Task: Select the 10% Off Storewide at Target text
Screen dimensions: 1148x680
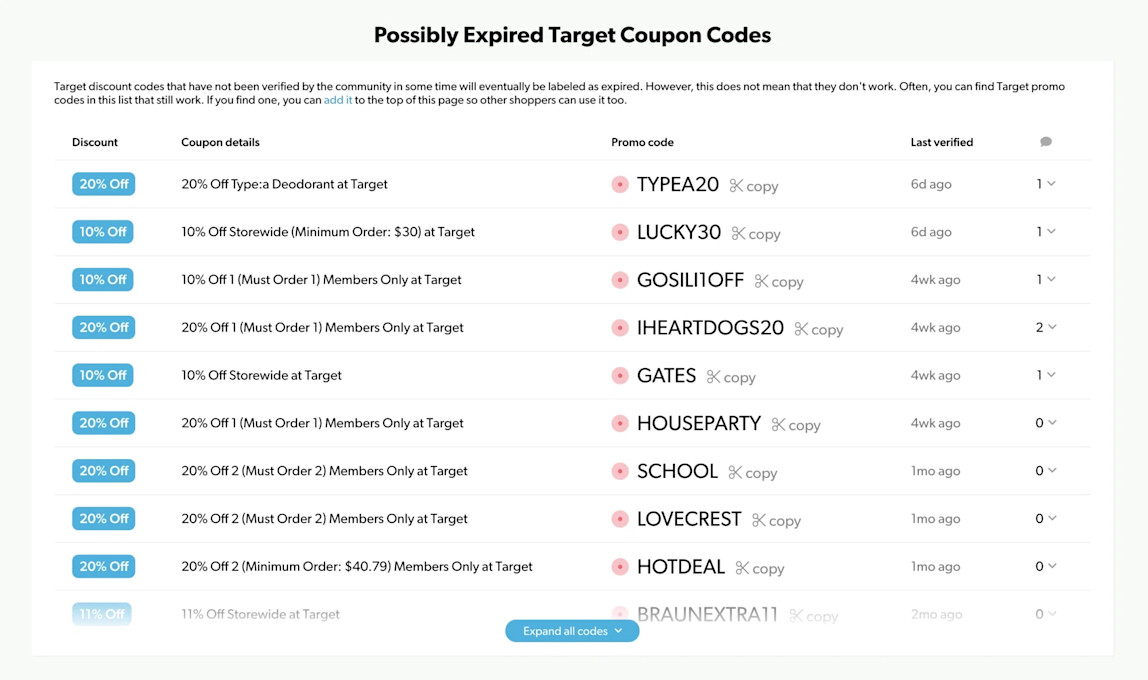Action: point(261,376)
